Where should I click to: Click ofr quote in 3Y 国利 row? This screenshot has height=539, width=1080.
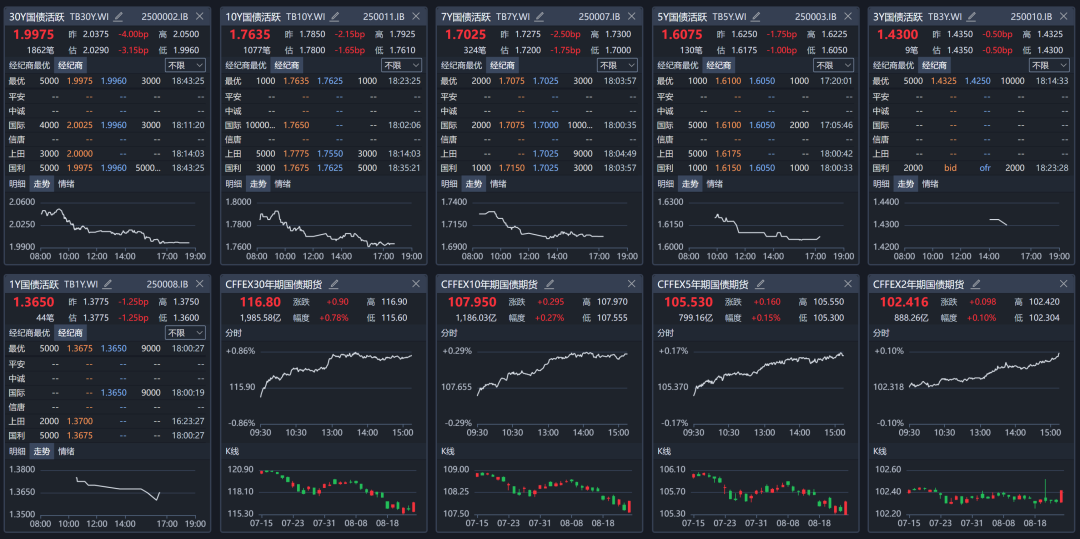pos(985,168)
